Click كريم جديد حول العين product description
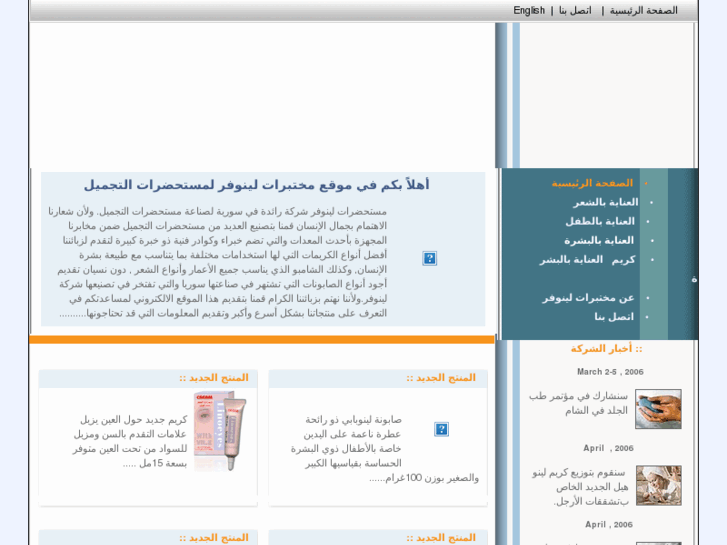Viewport: 727px width, 545px height. pyautogui.click(x=130, y=441)
